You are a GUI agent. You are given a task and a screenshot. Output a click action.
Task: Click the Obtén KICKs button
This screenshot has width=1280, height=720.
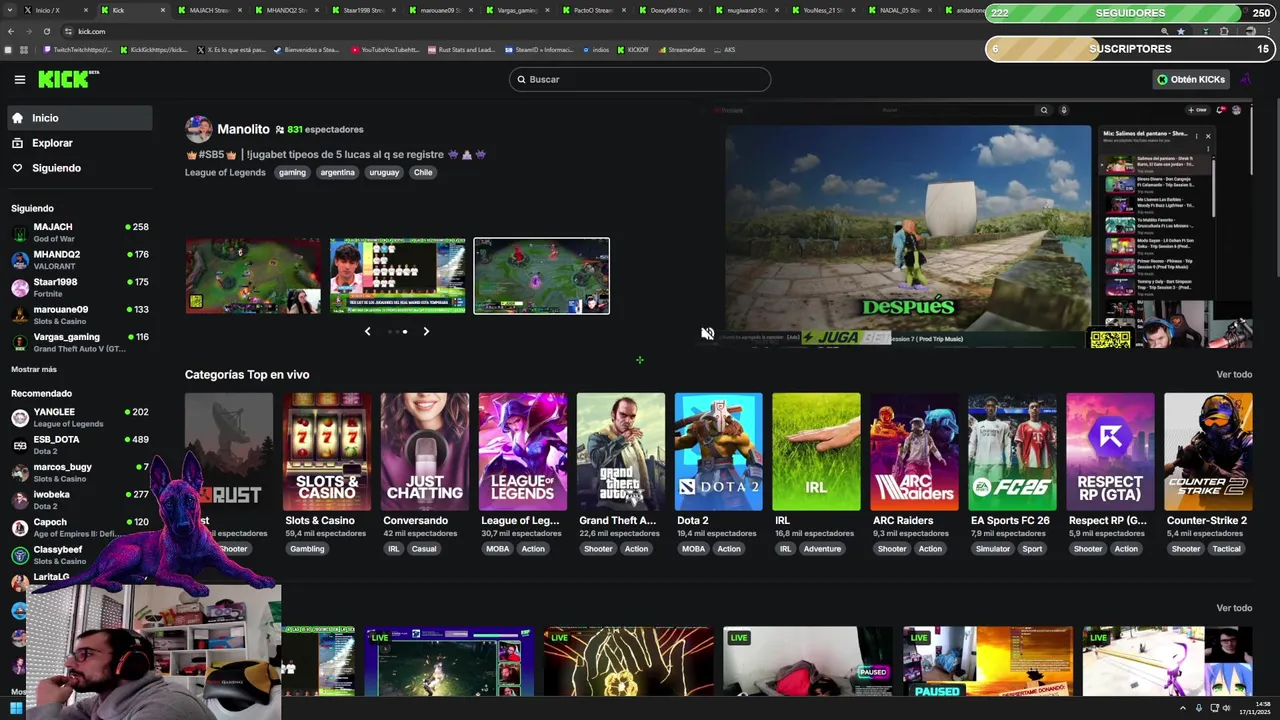[x=1190, y=79]
